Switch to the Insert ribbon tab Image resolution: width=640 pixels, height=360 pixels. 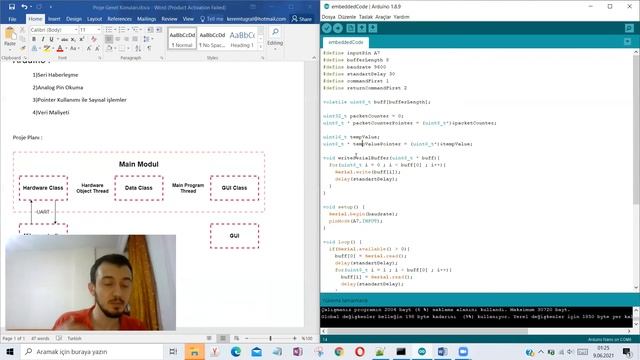click(x=54, y=19)
